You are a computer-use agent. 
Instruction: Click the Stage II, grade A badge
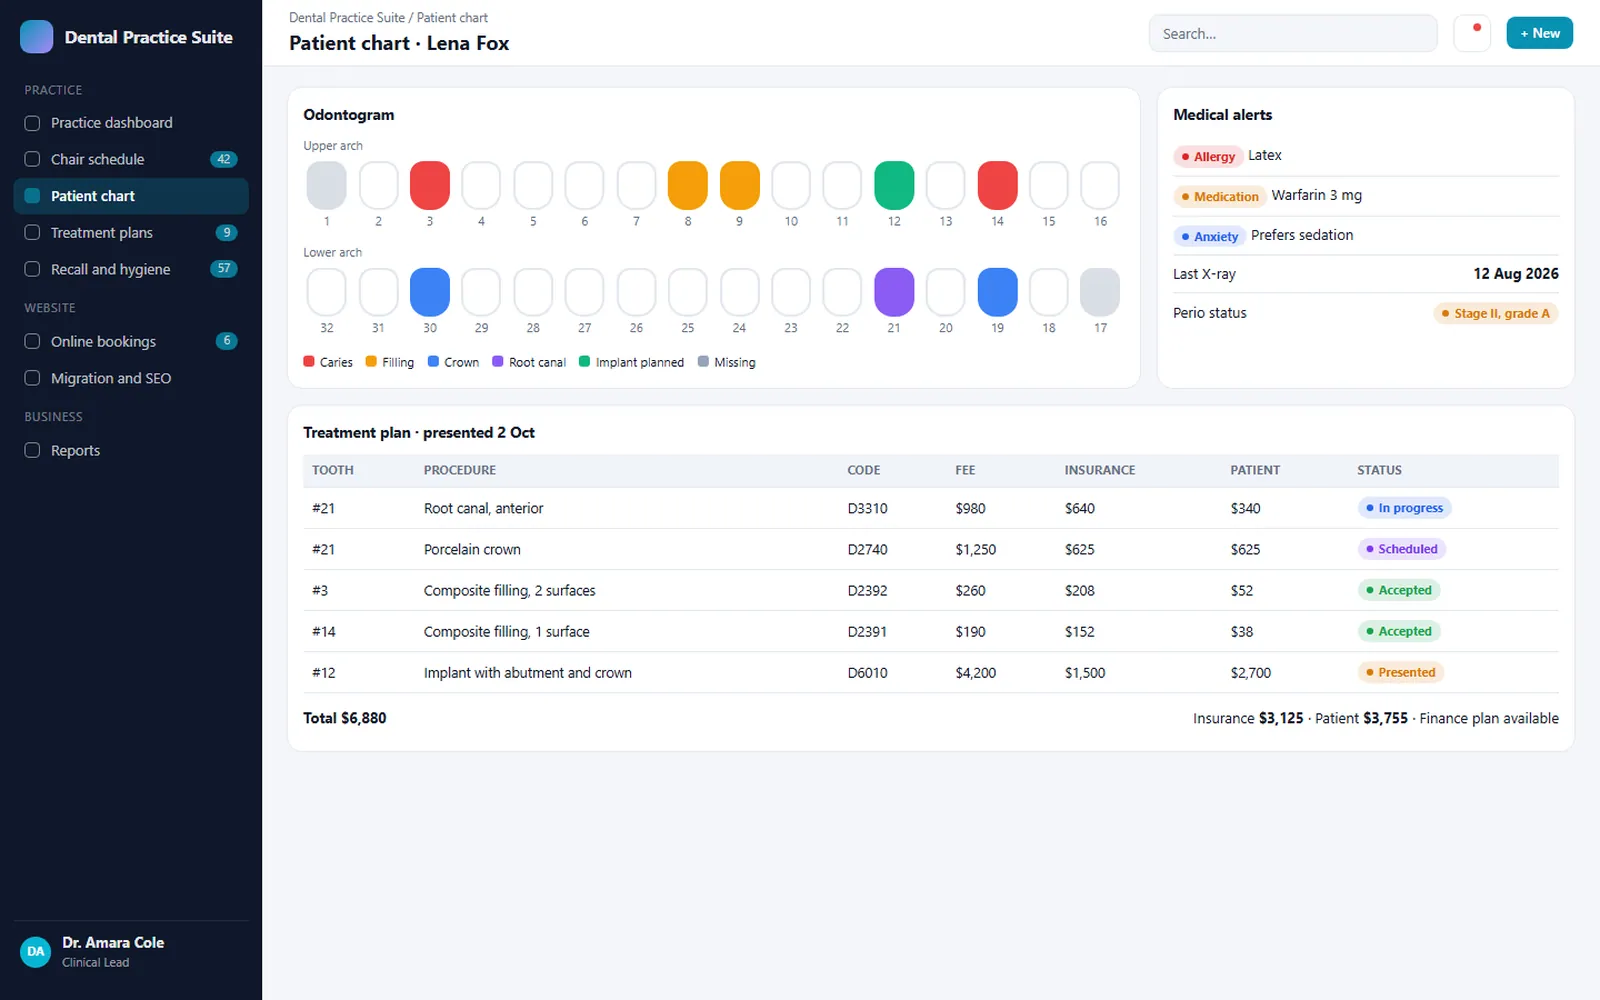click(1495, 313)
